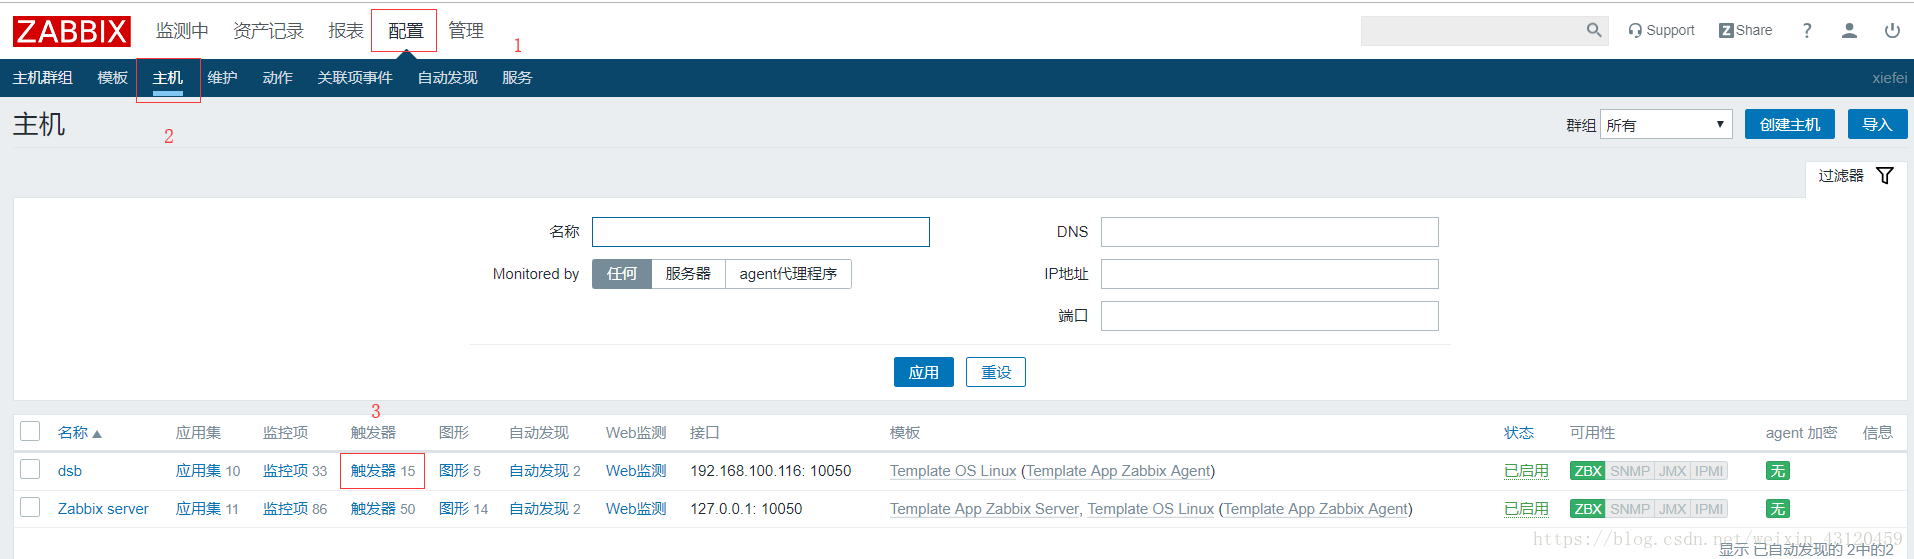Toggle 已启用 status for dsb

[x=1526, y=471]
